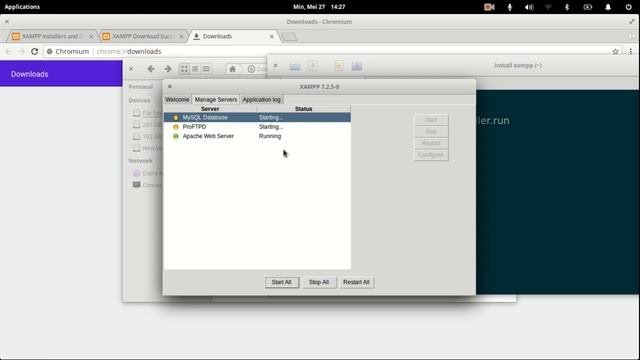Click the ProFTPD status icon
Viewport: 640px width, 360px height.
click(176, 127)
